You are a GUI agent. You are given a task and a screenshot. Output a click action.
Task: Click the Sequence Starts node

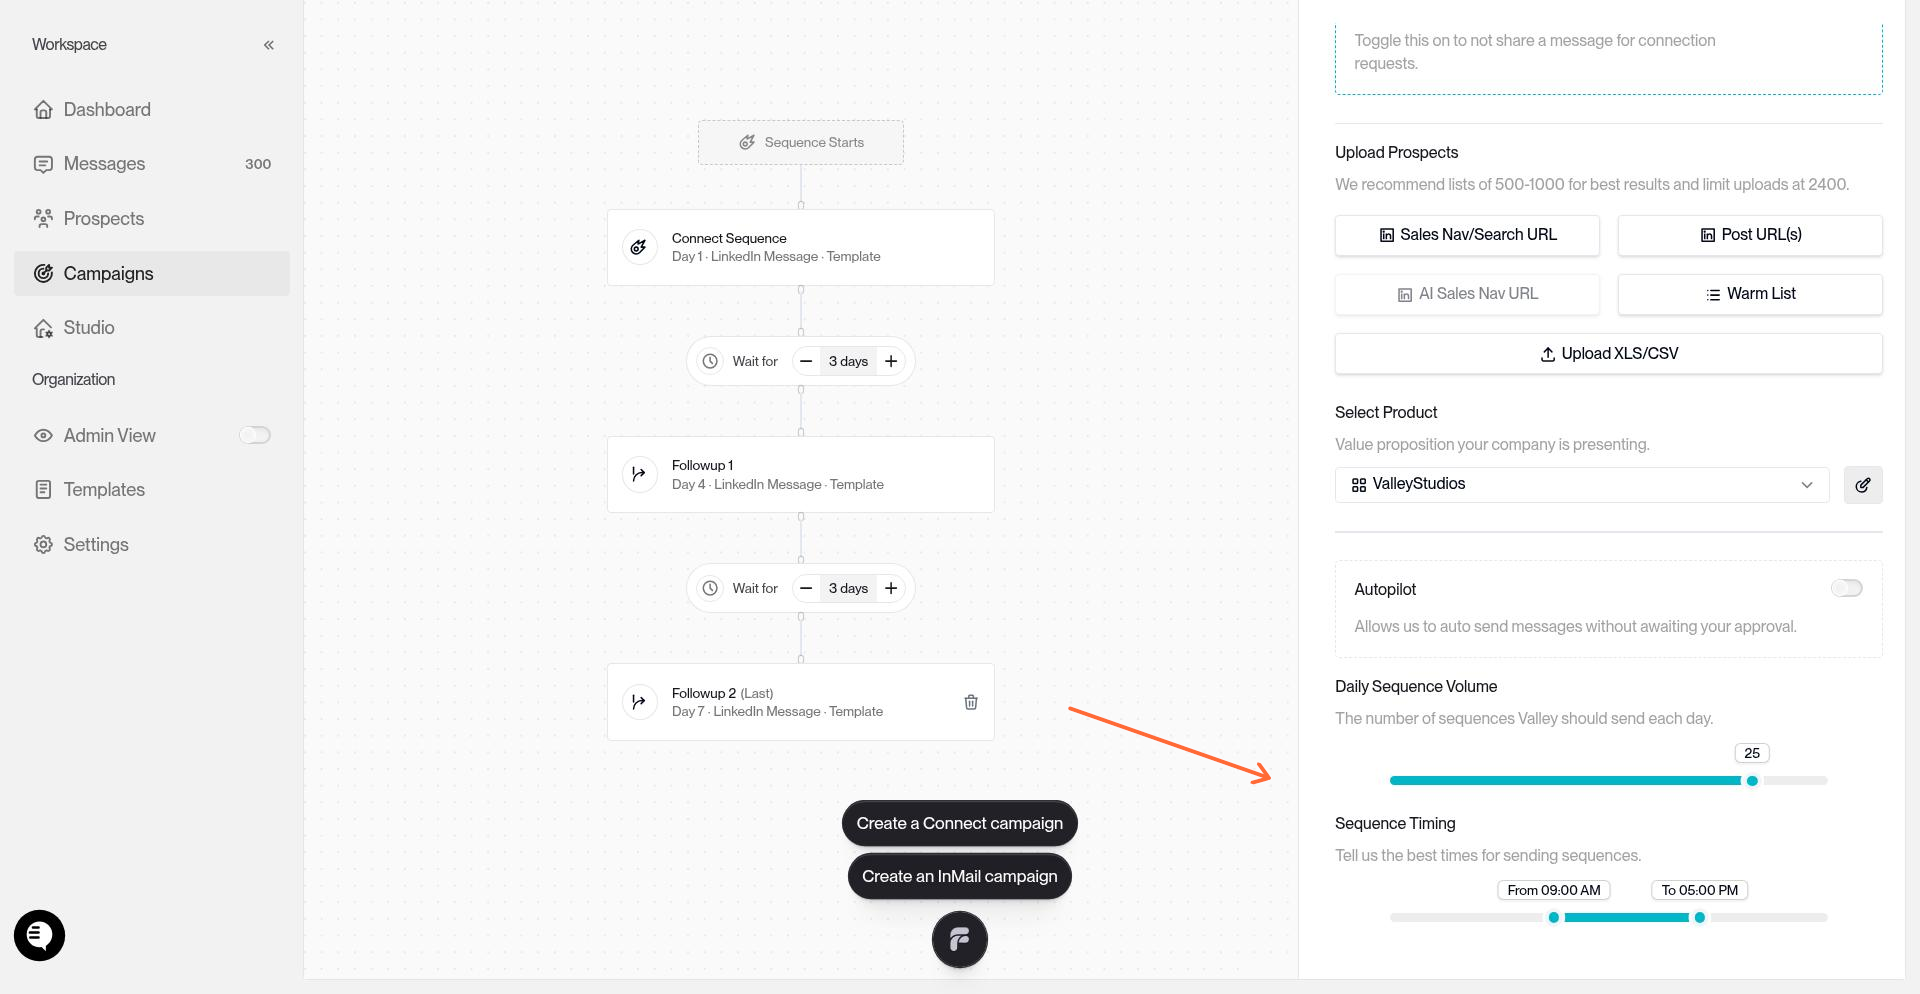(800, 143)
